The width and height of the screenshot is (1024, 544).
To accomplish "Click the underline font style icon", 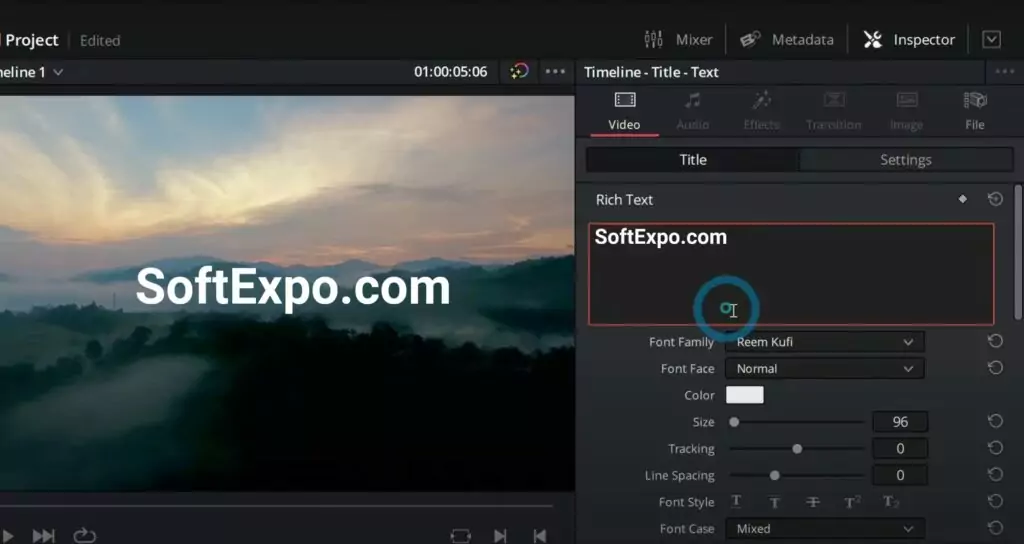I will point(737,502).
